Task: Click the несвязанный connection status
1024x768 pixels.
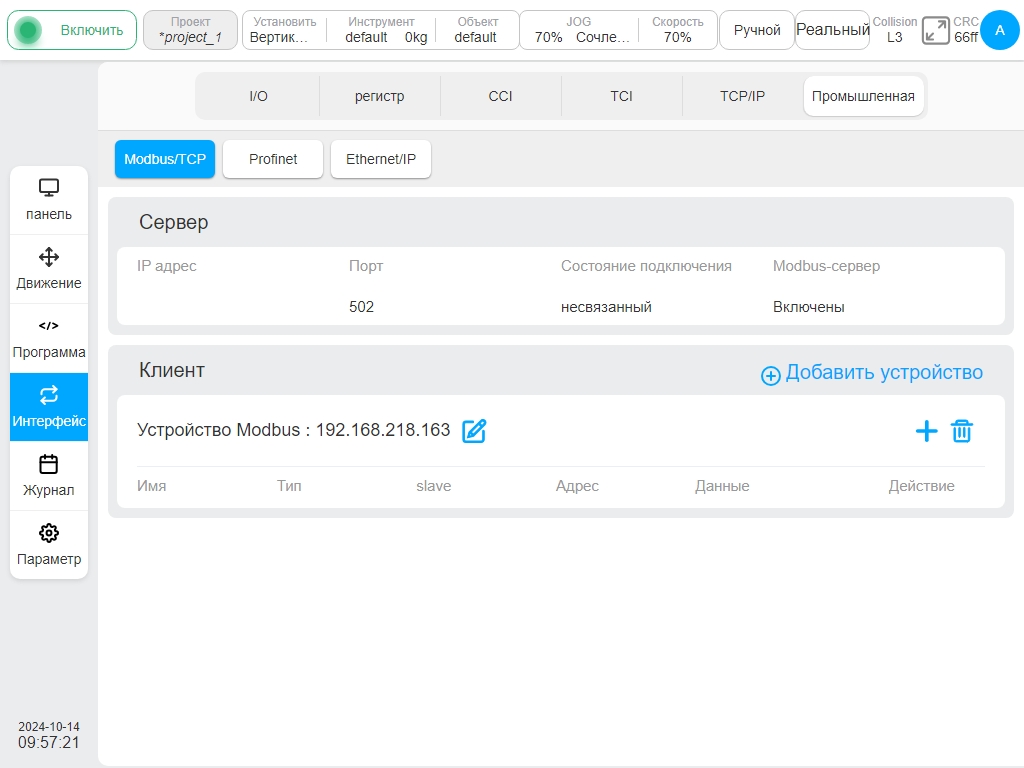Action: pos(606,307)
